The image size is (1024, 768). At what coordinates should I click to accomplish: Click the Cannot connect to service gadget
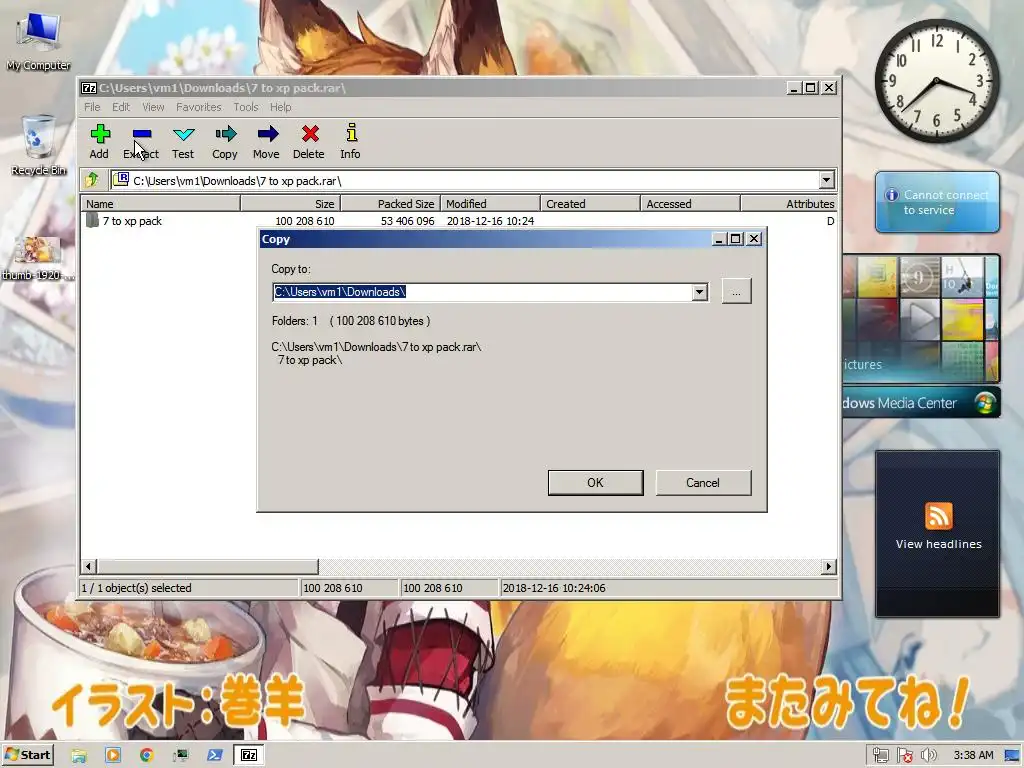tap(937, 202)
